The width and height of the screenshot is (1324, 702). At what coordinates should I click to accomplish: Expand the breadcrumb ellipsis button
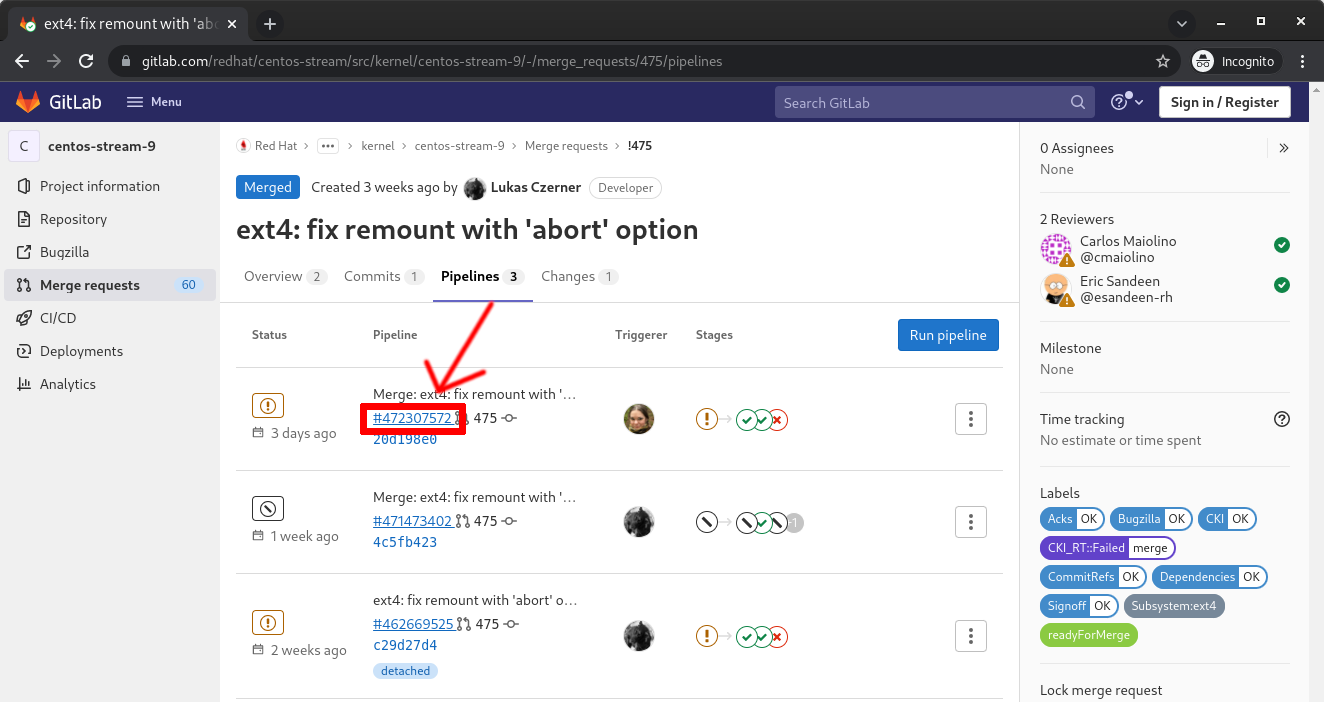(327, 146)
